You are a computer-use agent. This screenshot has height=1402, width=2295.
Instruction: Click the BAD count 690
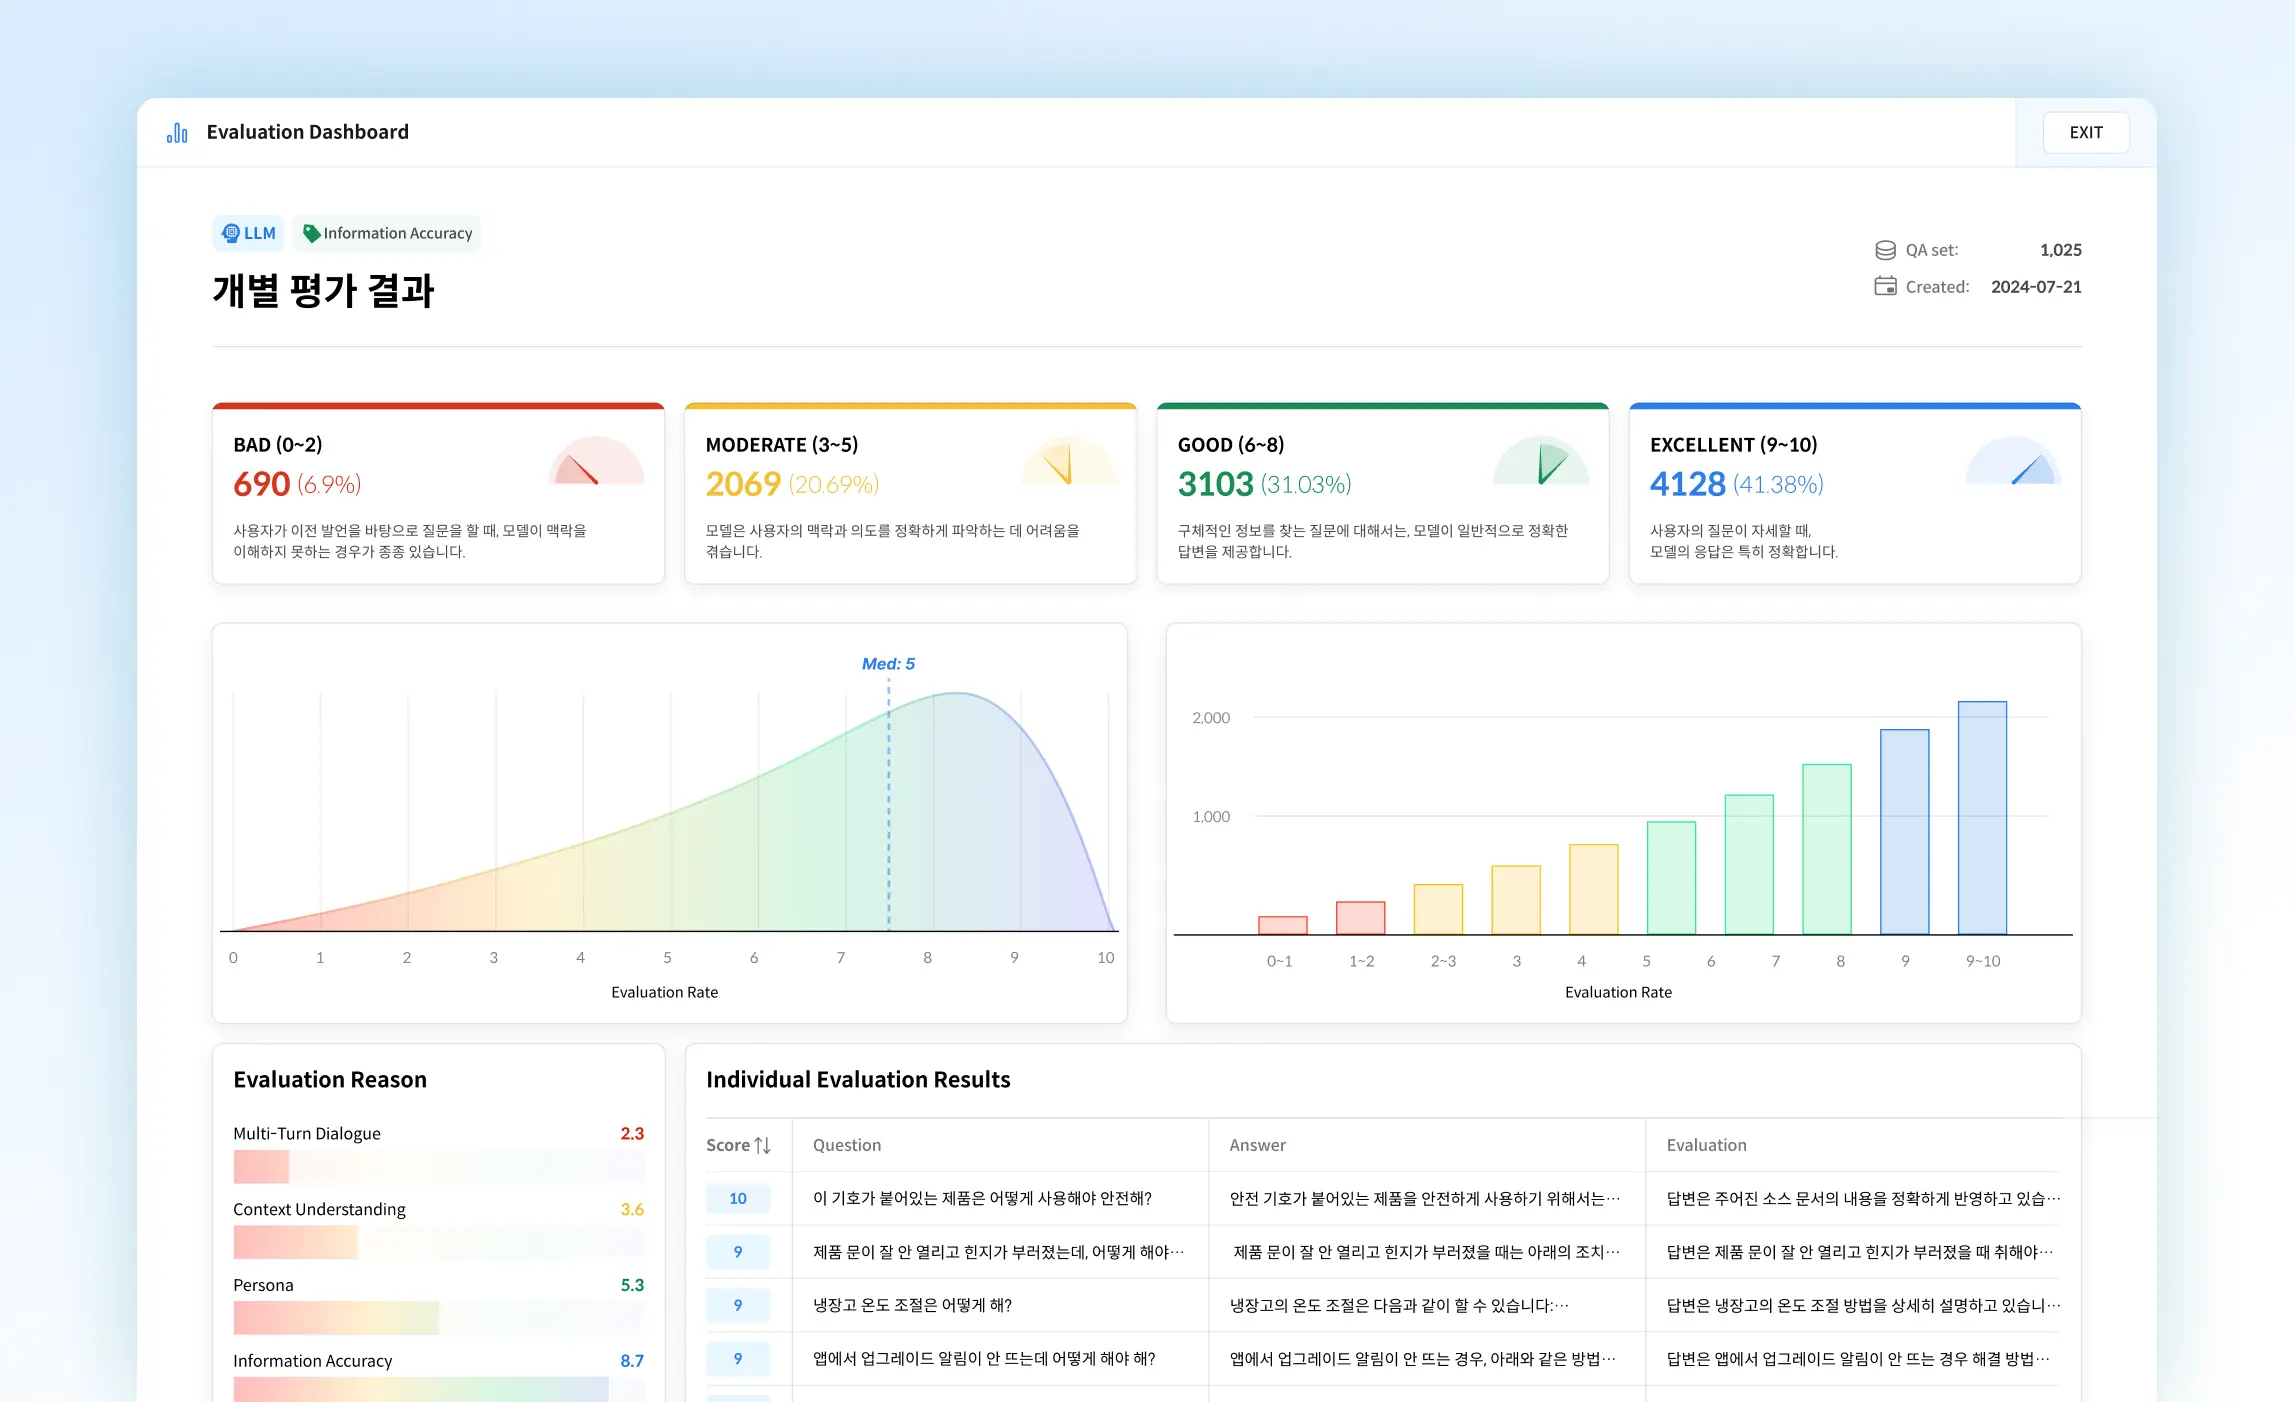261,484
